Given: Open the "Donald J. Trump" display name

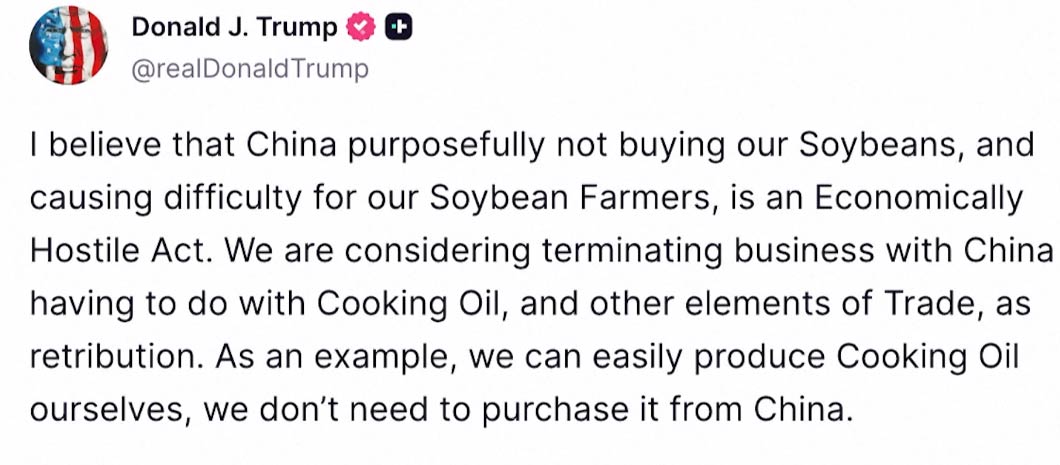Looking at the screenshot, I should coord(234,28).
